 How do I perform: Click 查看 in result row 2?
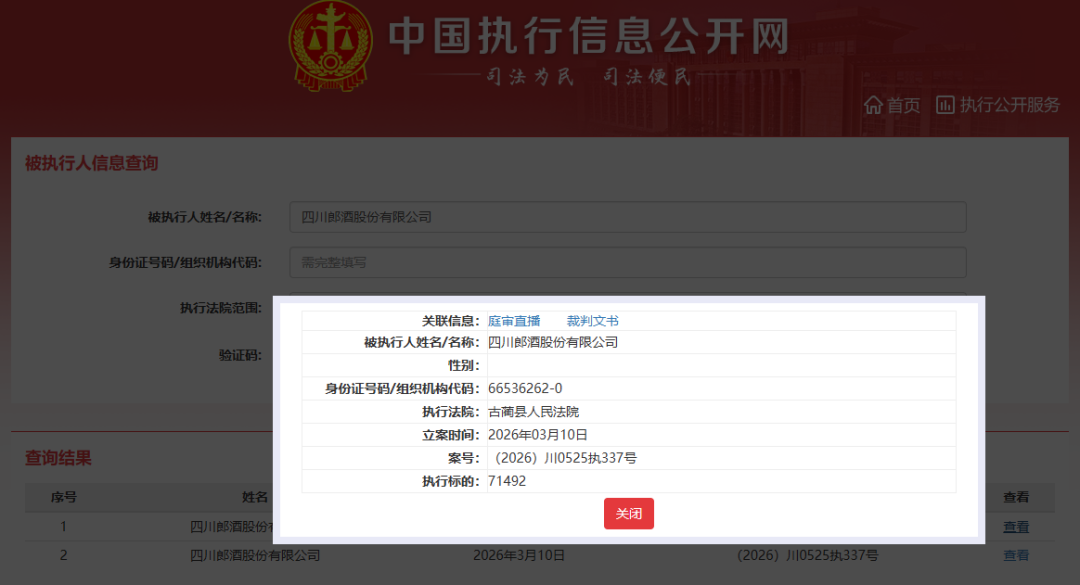[x=1015, y=555]
